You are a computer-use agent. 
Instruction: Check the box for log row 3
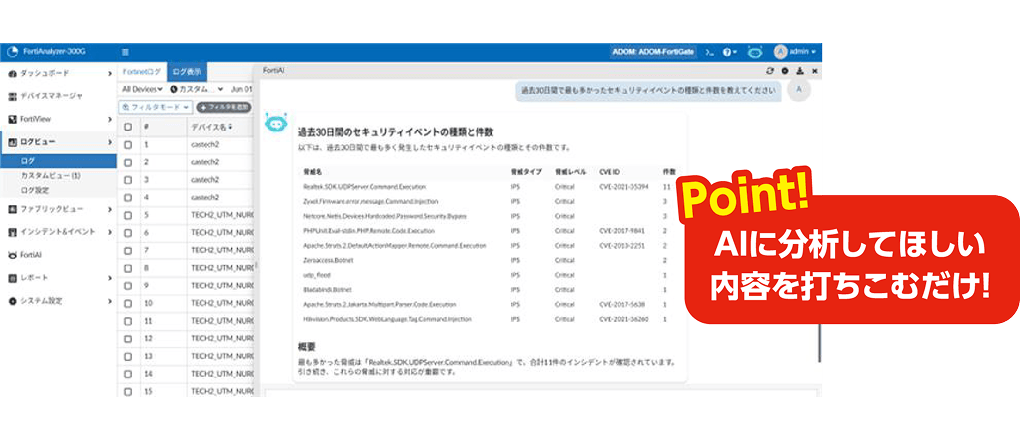[128, 180]
